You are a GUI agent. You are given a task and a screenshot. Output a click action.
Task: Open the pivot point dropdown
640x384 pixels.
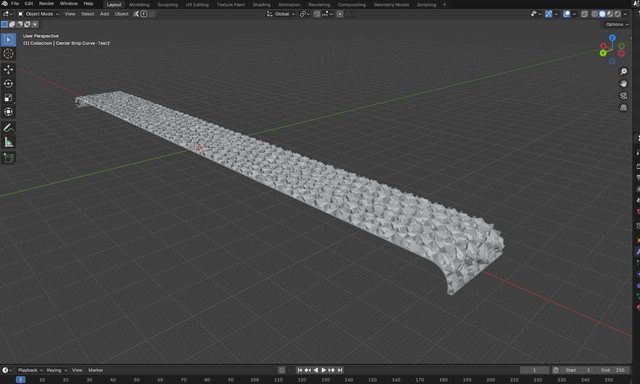pyautogui.click(x=304, y=14)
